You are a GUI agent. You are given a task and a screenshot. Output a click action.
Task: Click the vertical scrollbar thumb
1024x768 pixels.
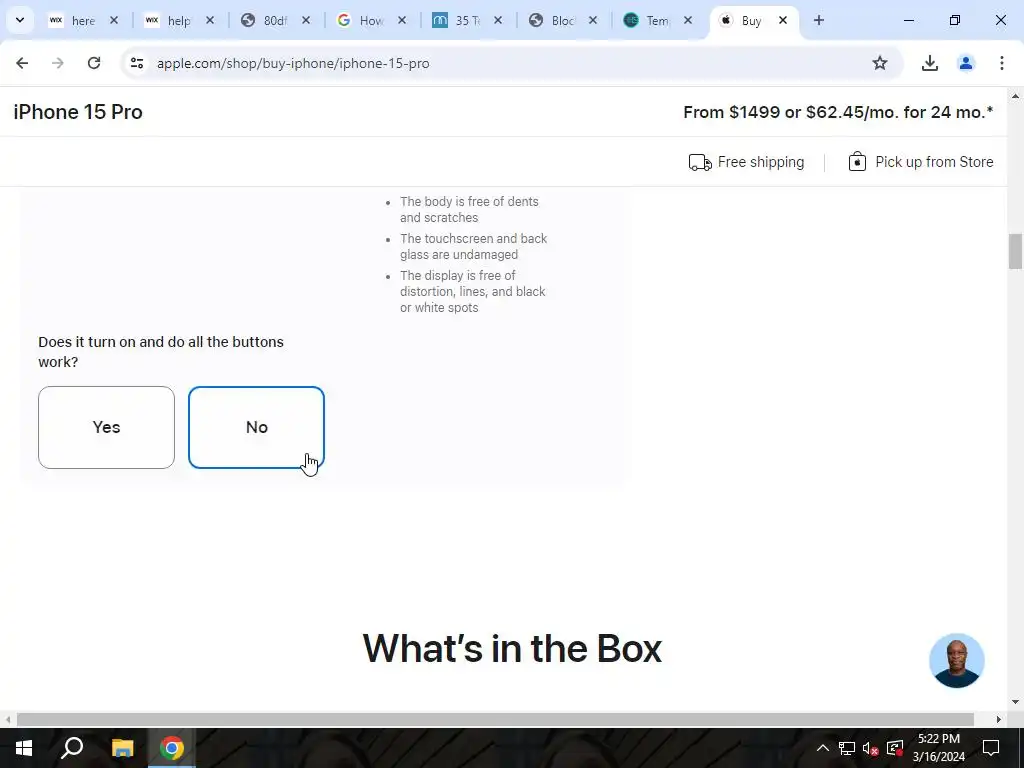(x=1015, y=251)
